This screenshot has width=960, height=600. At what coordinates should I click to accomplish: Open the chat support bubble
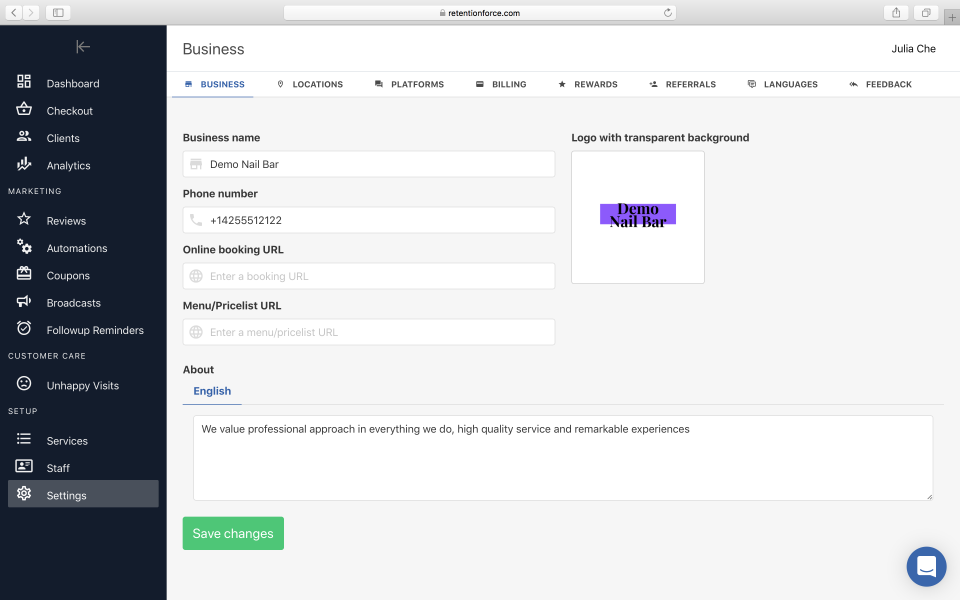pyautogui.click(x=926, y=567)
